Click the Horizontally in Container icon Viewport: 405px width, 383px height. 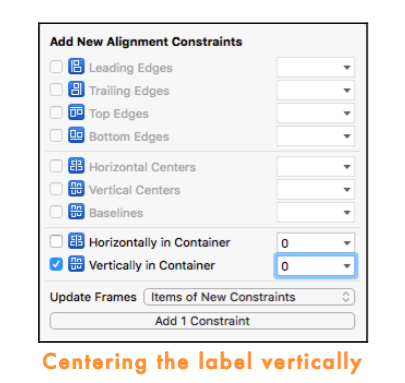click(76, 241)
